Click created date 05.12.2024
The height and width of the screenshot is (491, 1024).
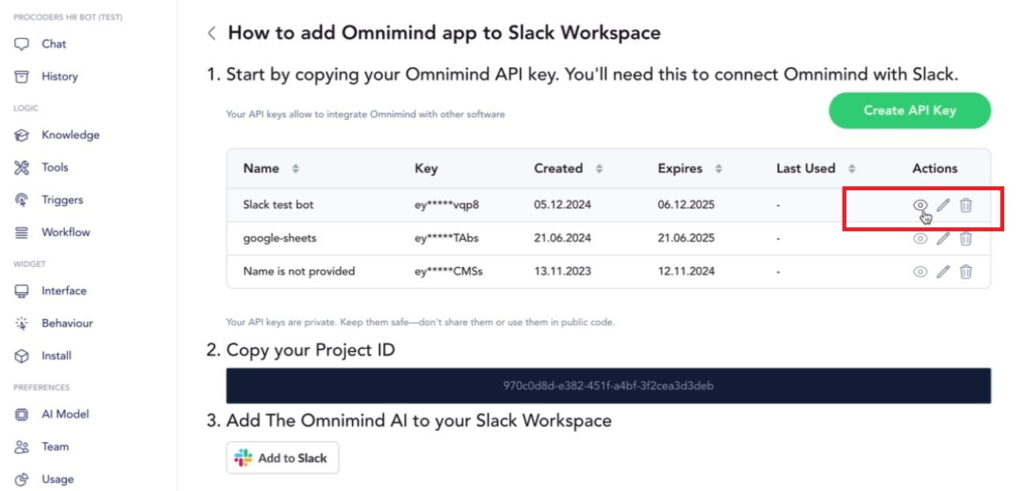click(x=562, y=205)
